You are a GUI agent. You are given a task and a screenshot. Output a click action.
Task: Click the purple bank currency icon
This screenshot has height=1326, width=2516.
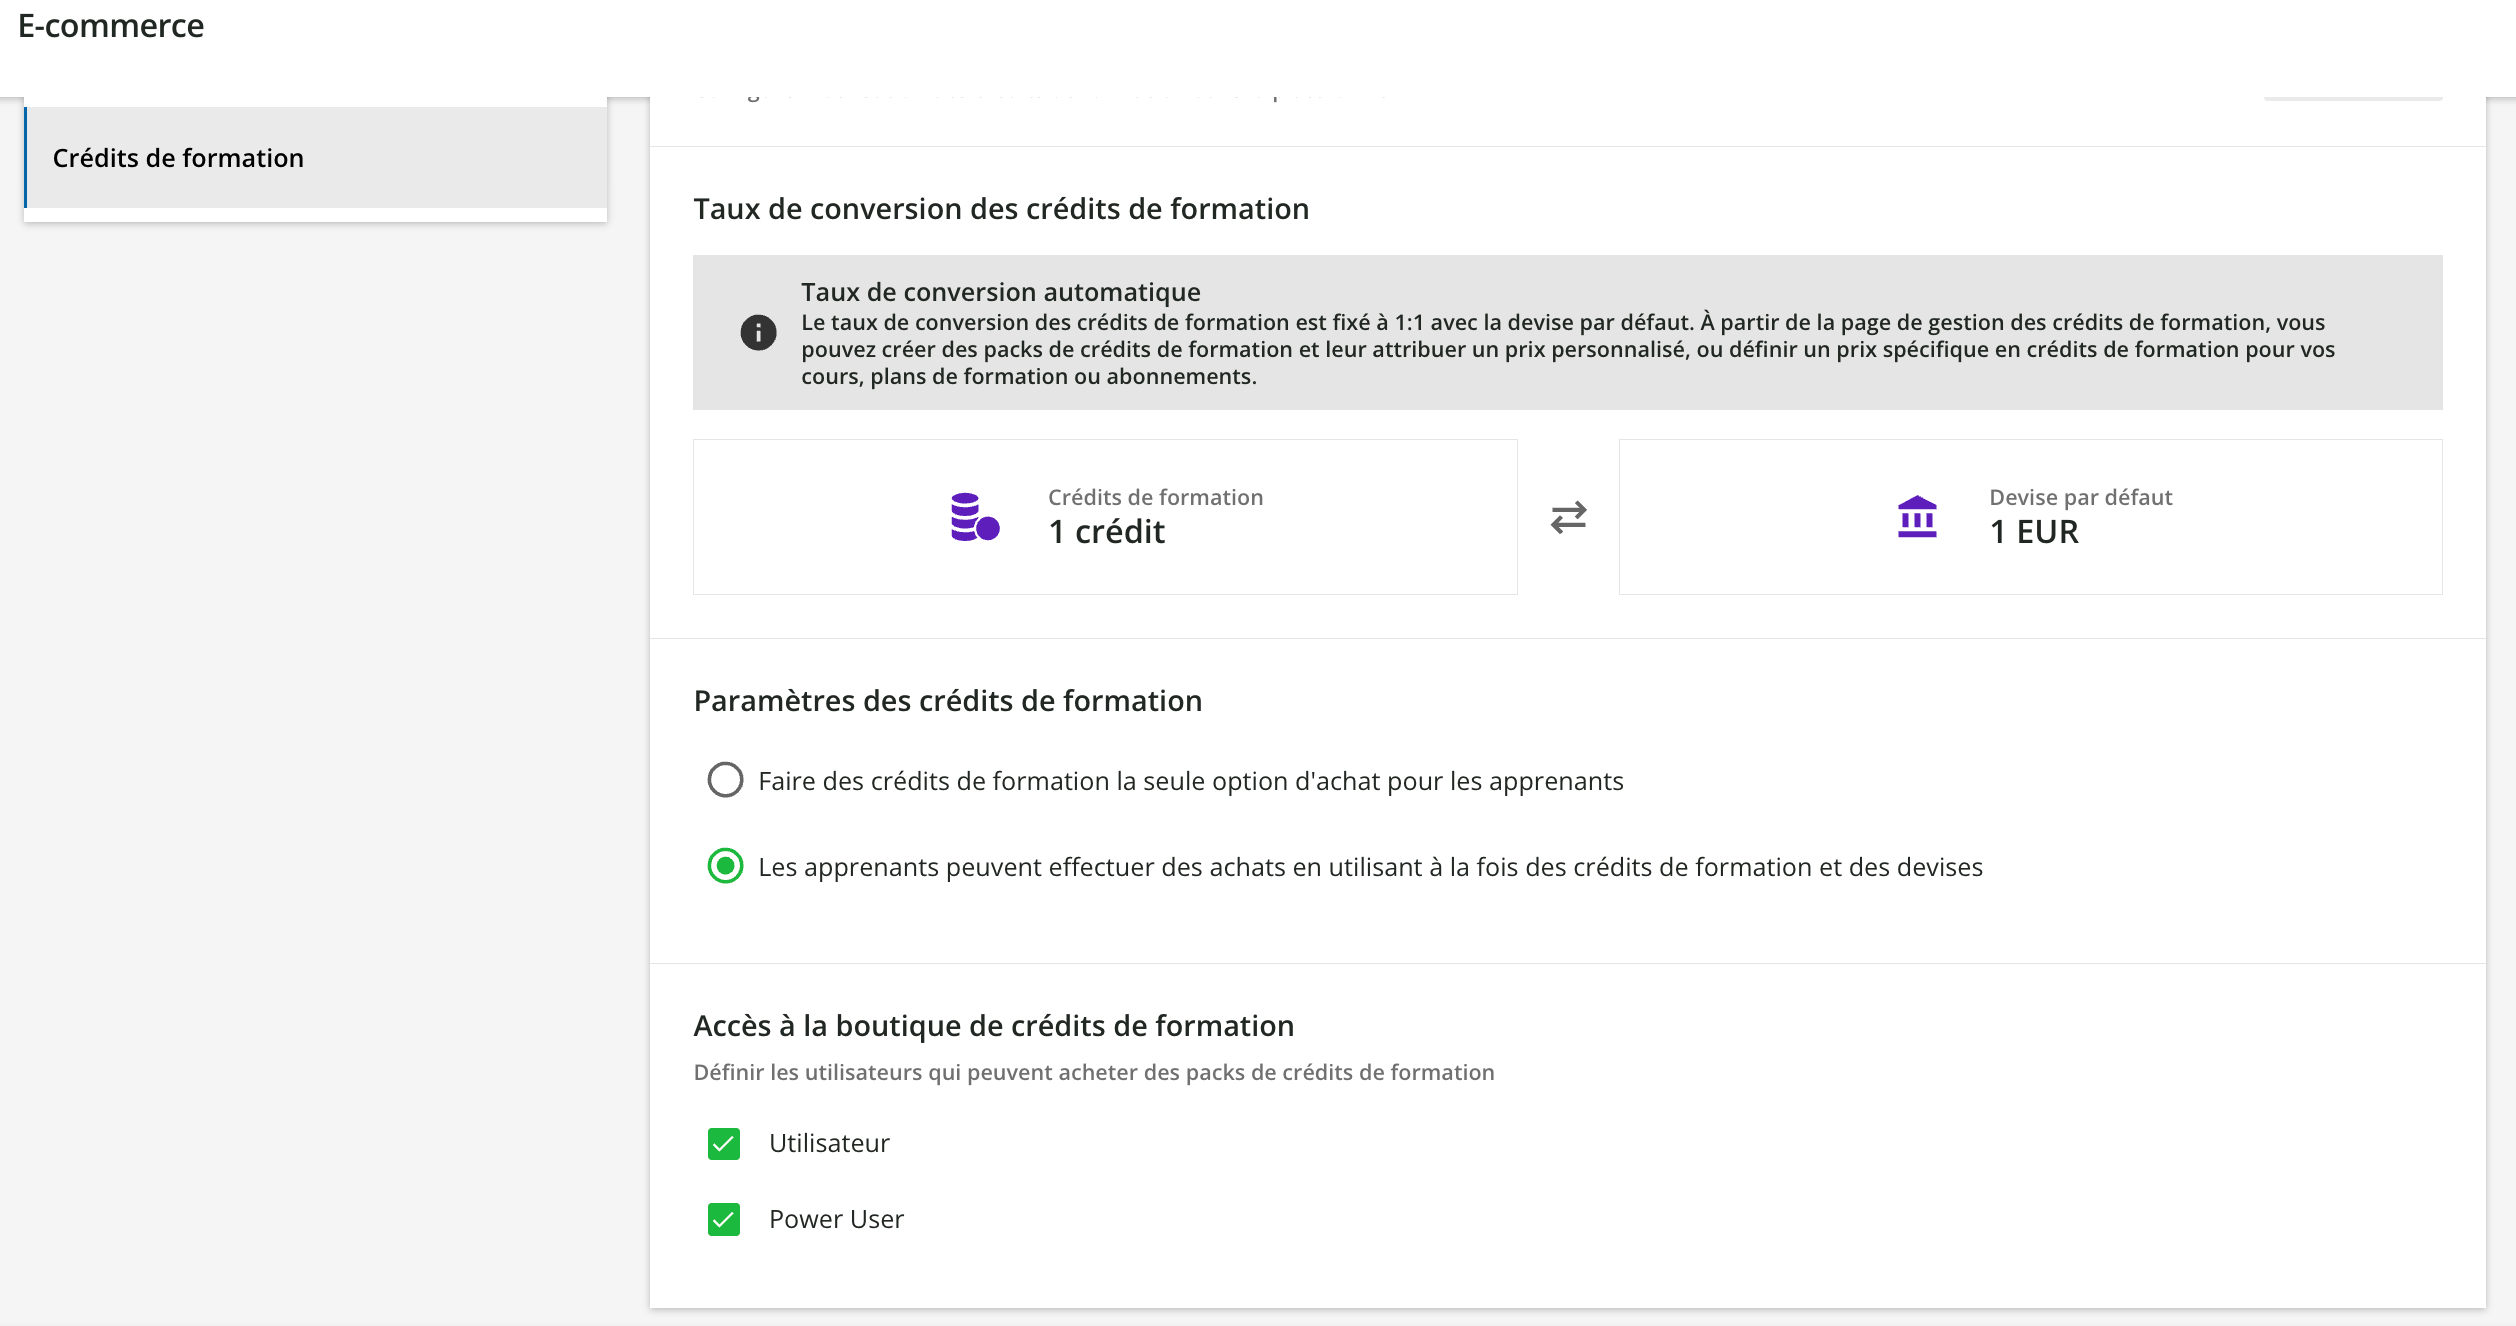tap(1916, 517)
